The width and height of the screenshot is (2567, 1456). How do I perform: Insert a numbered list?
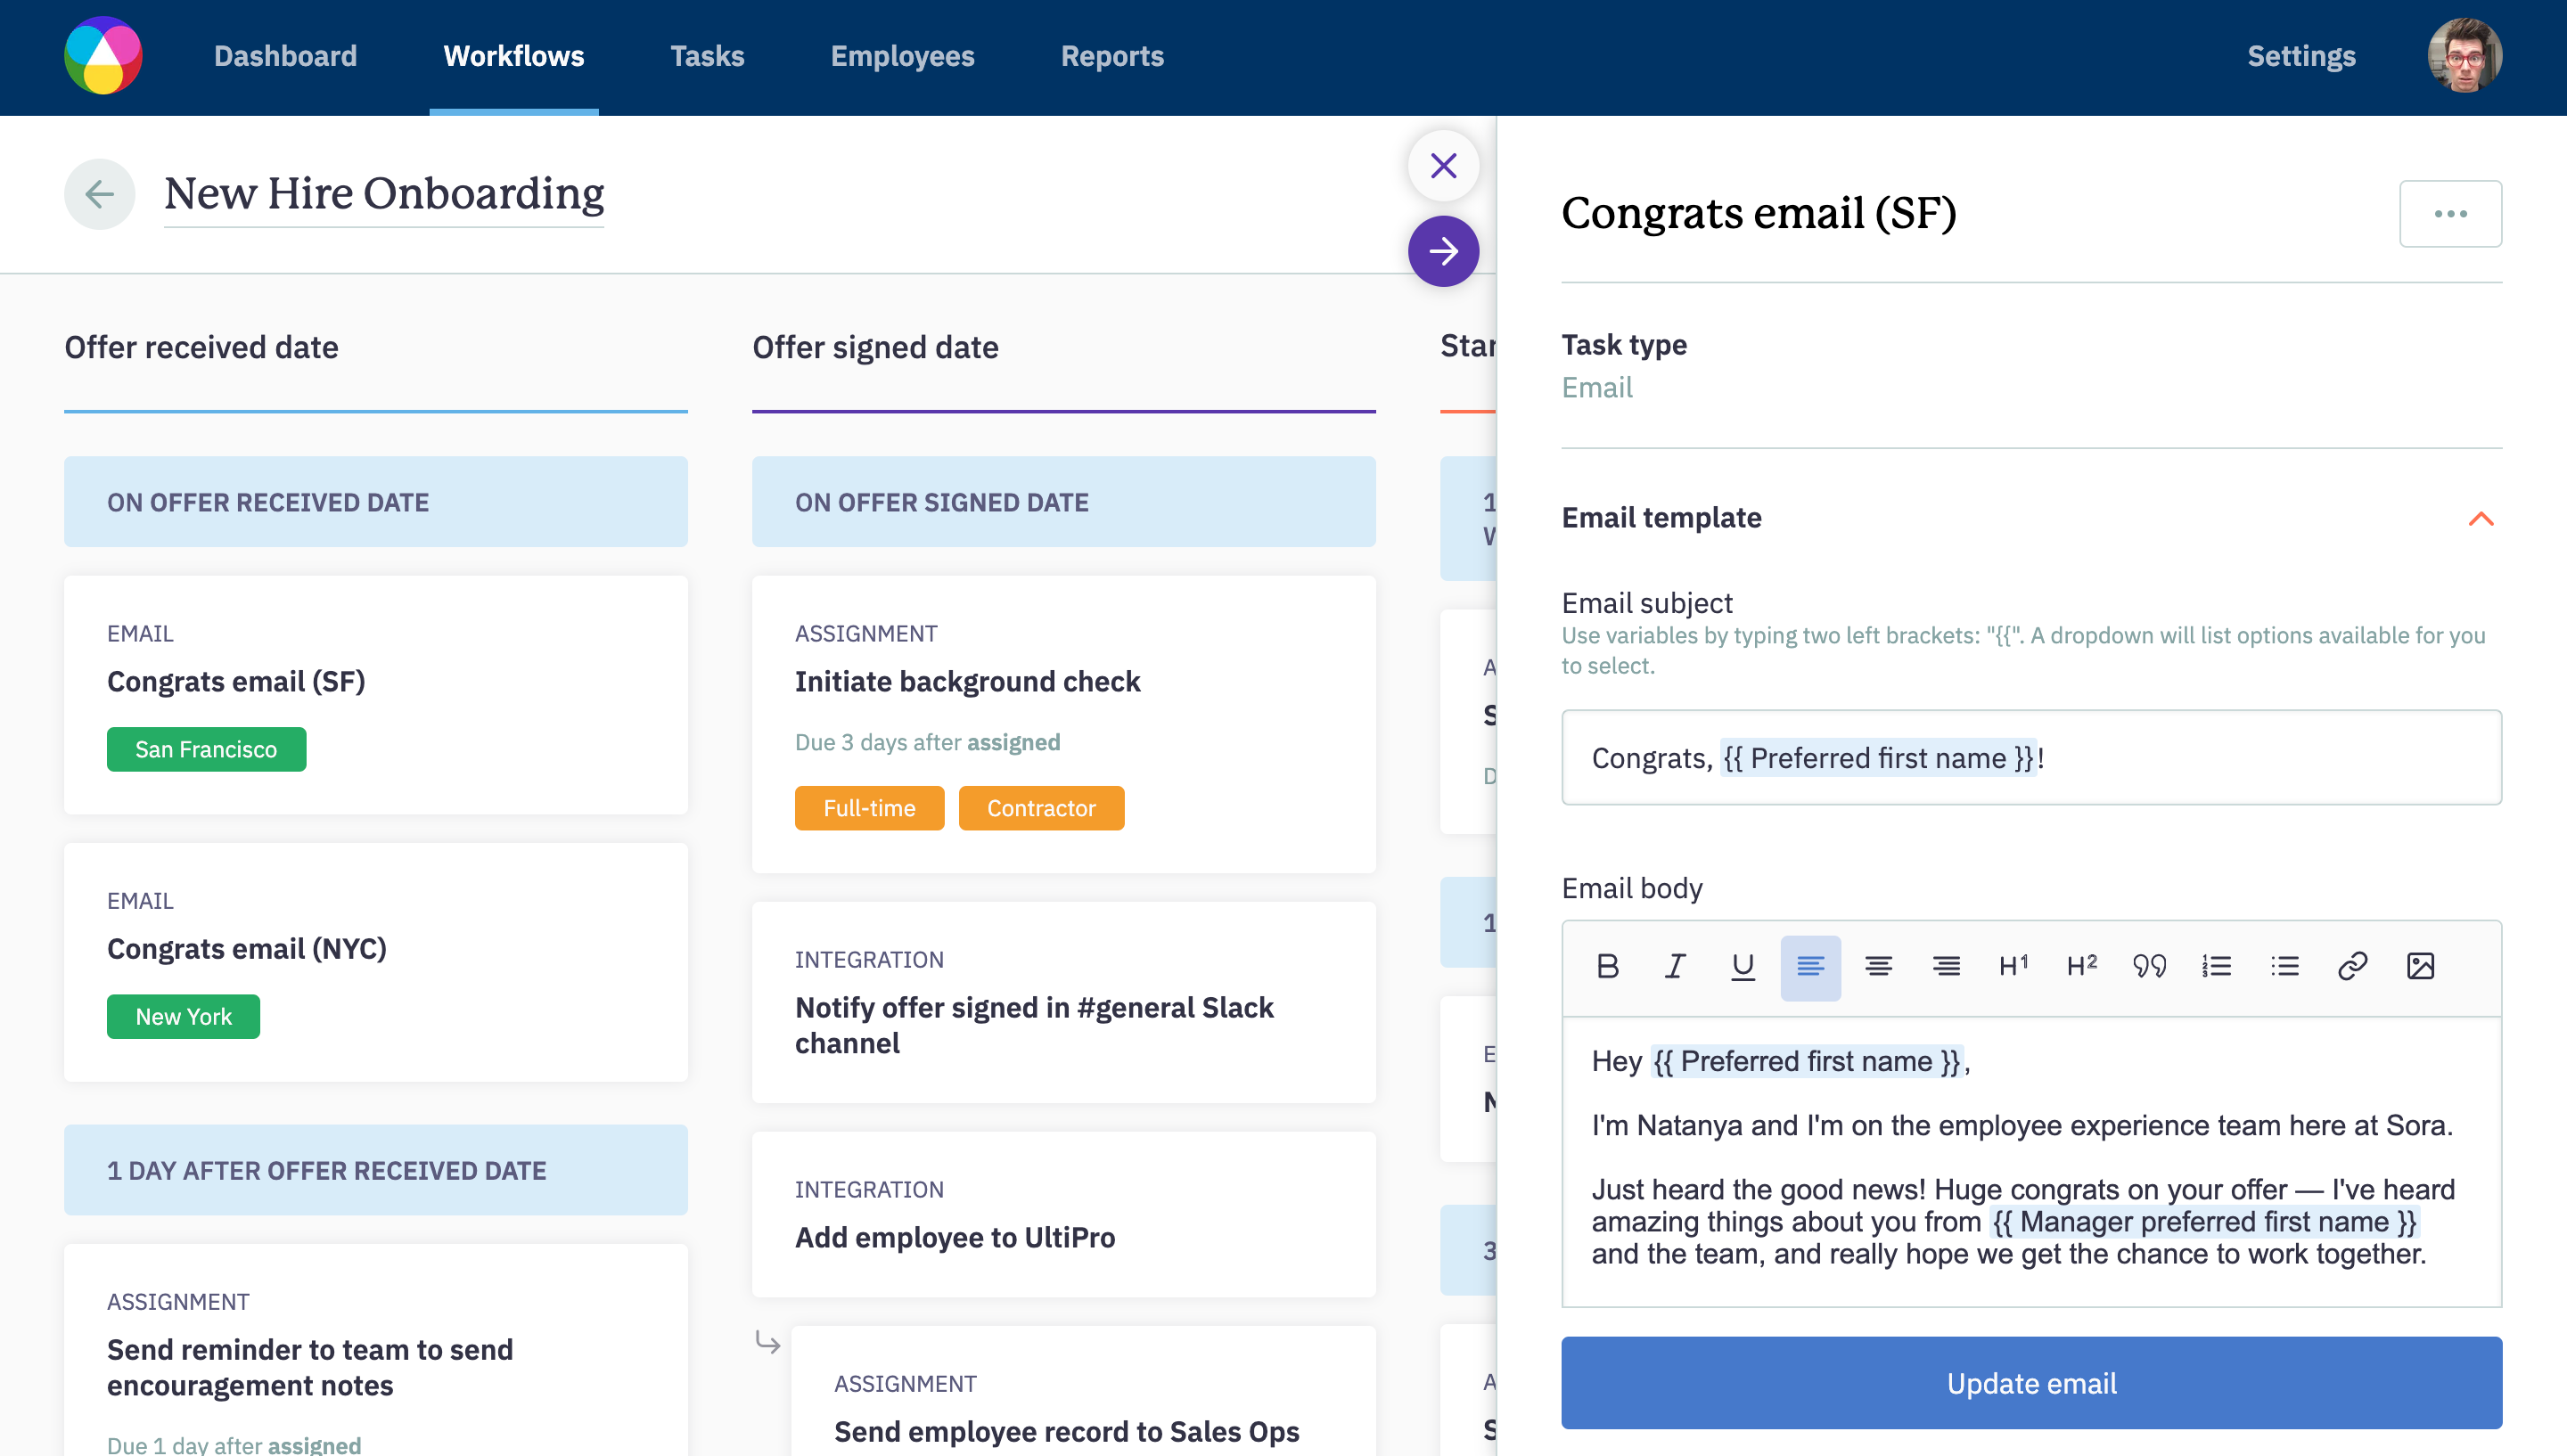pyautogui.click(x=2216, y=966)
